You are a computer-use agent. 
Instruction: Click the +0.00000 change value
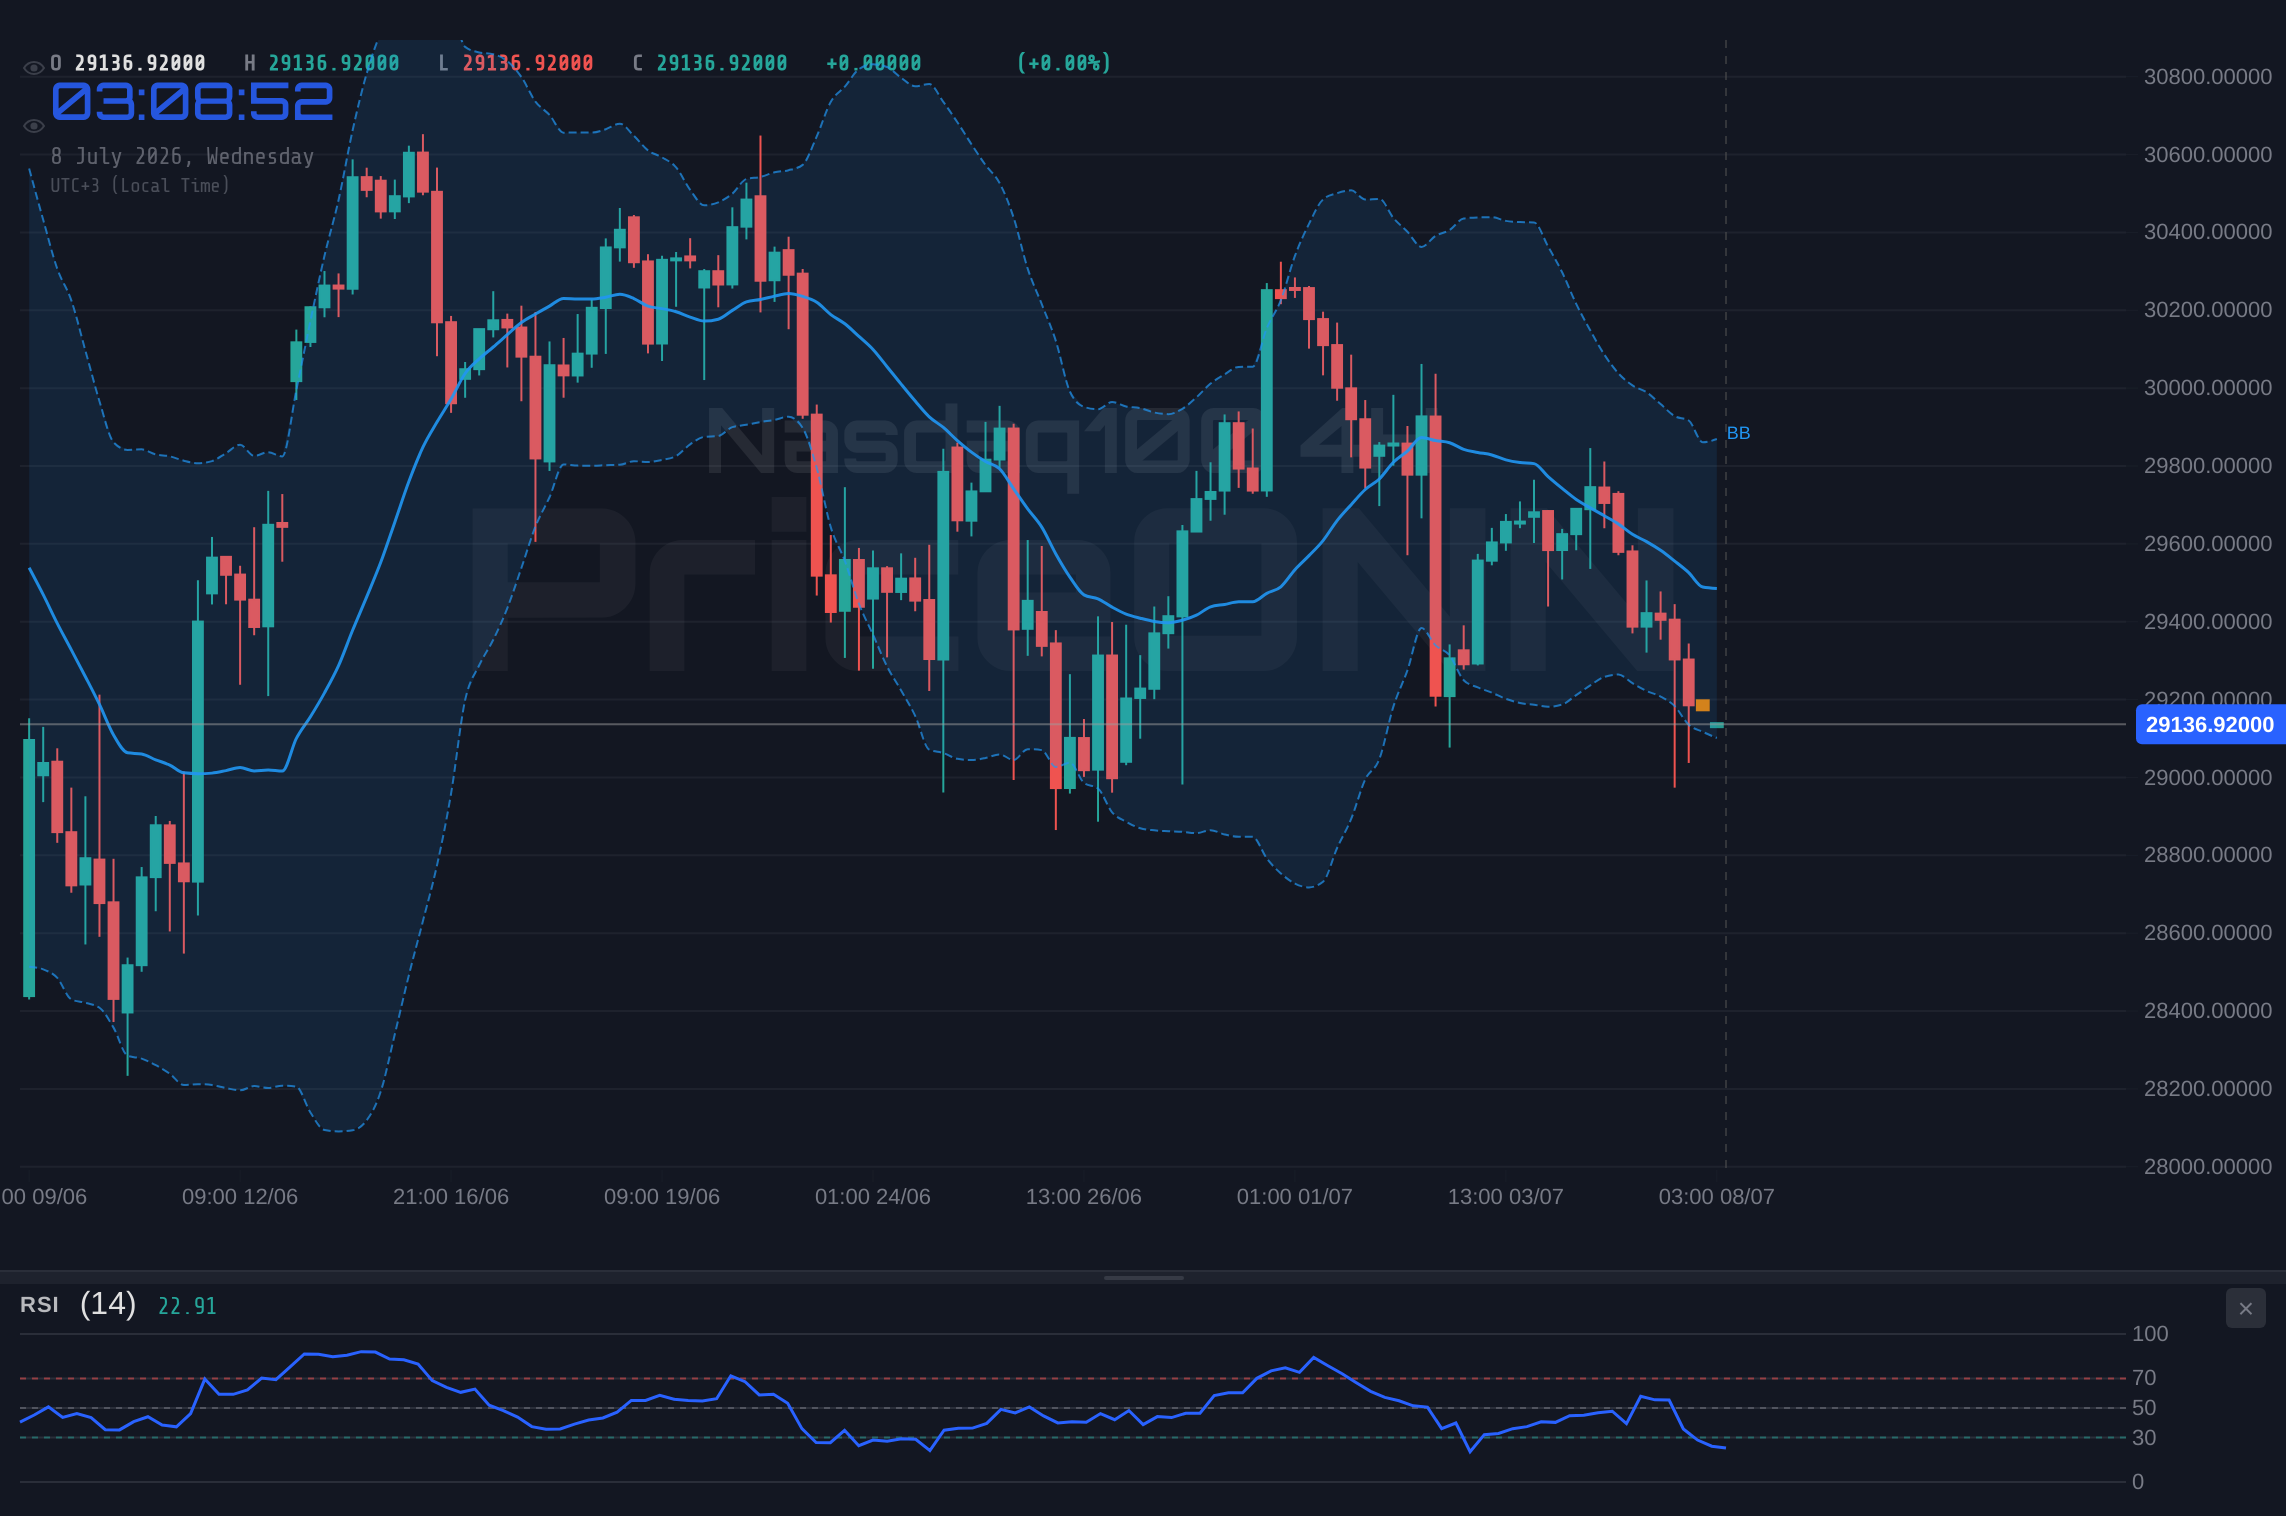(873, 63)
